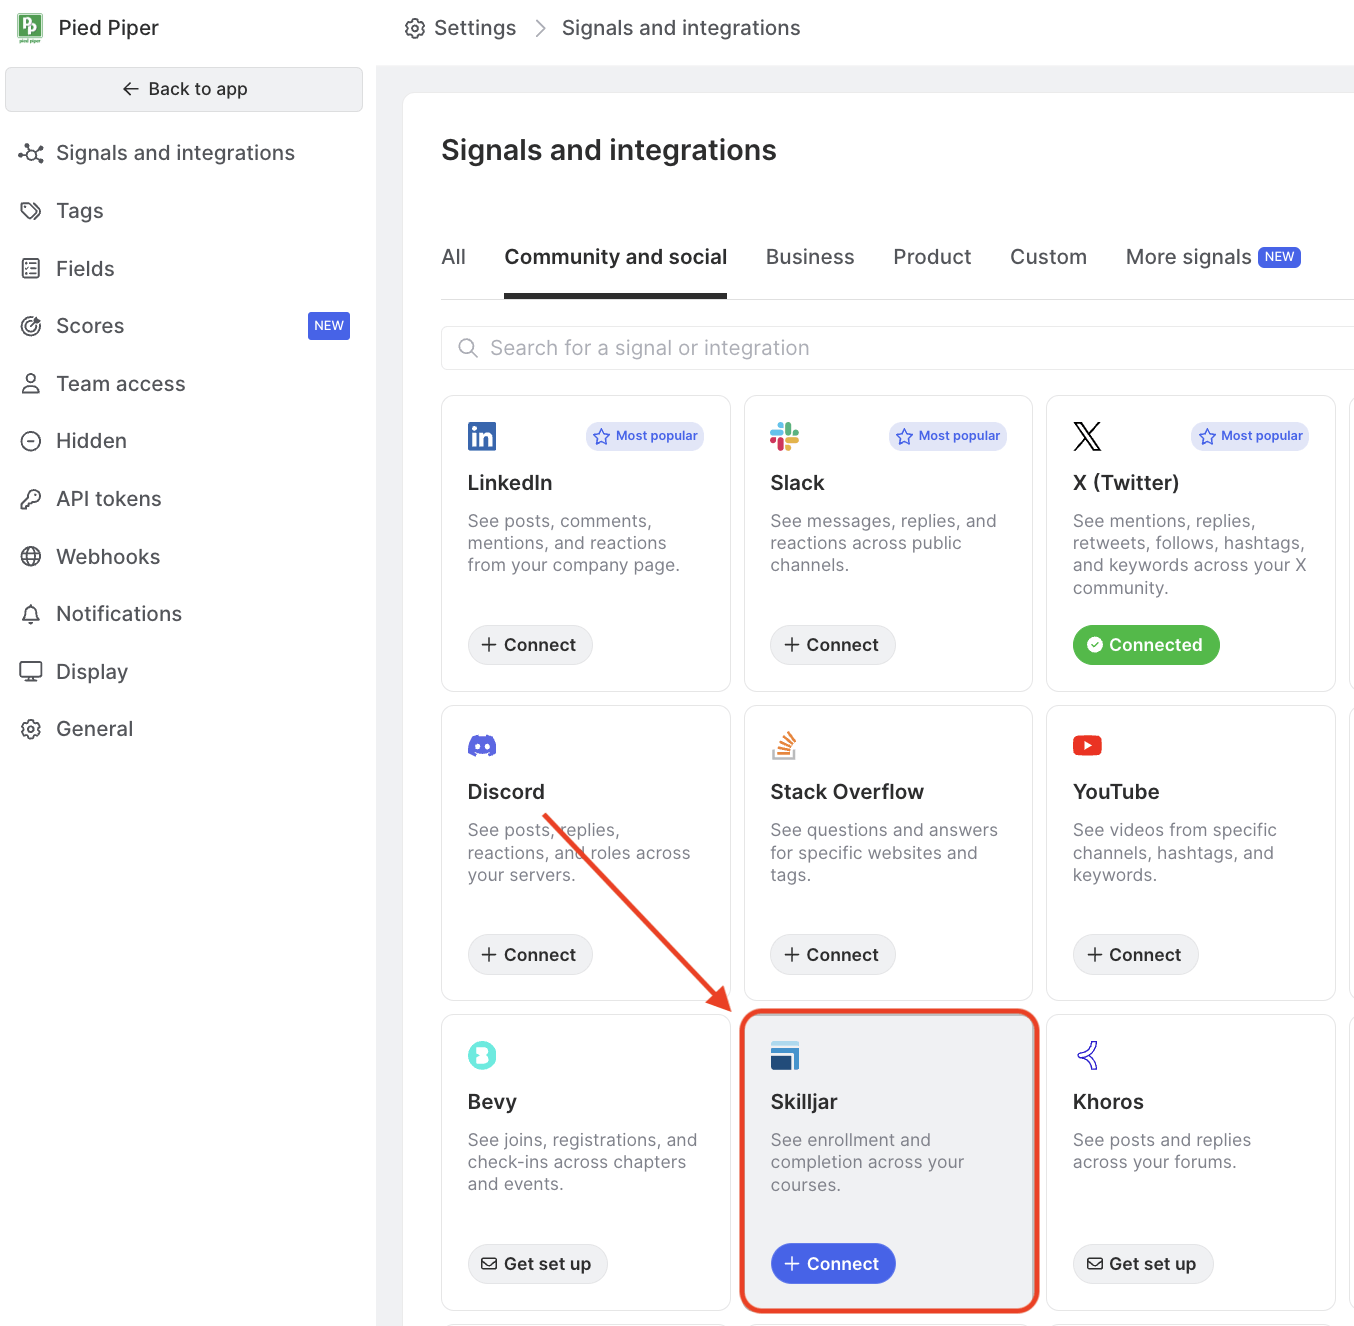This screenshot has height=1326, width=1354.
Task: Click the NEW badge beside Scores
Action: pyautogui.click(x=329, y=326)
